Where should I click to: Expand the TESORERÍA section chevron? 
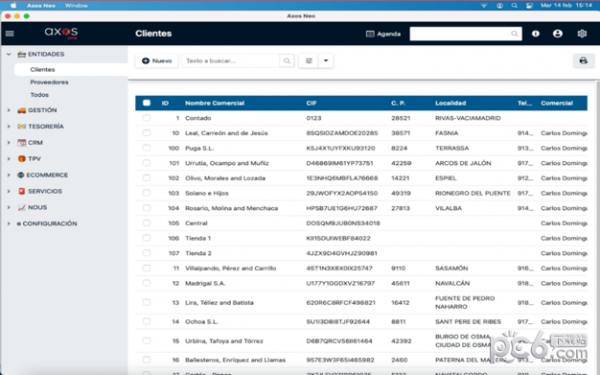[x=8, y=126]
